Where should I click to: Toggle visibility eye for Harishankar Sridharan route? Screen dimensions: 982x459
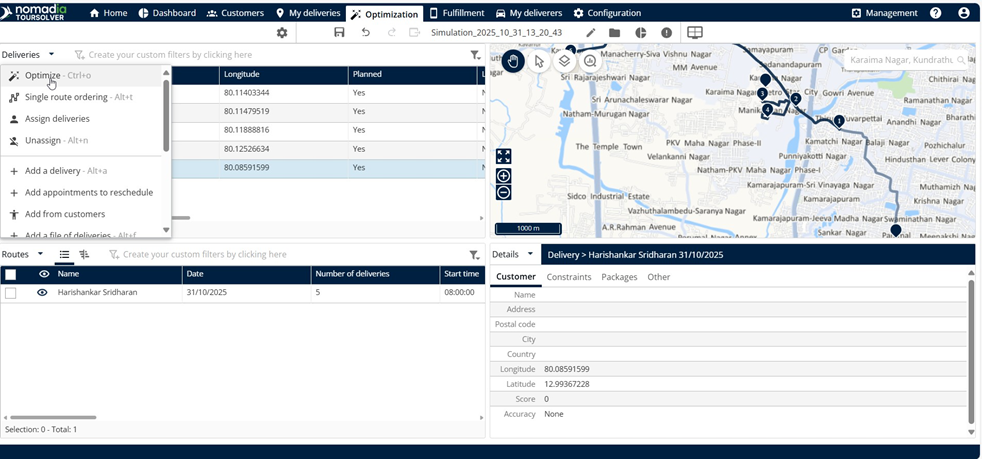(x=43, y=293)
